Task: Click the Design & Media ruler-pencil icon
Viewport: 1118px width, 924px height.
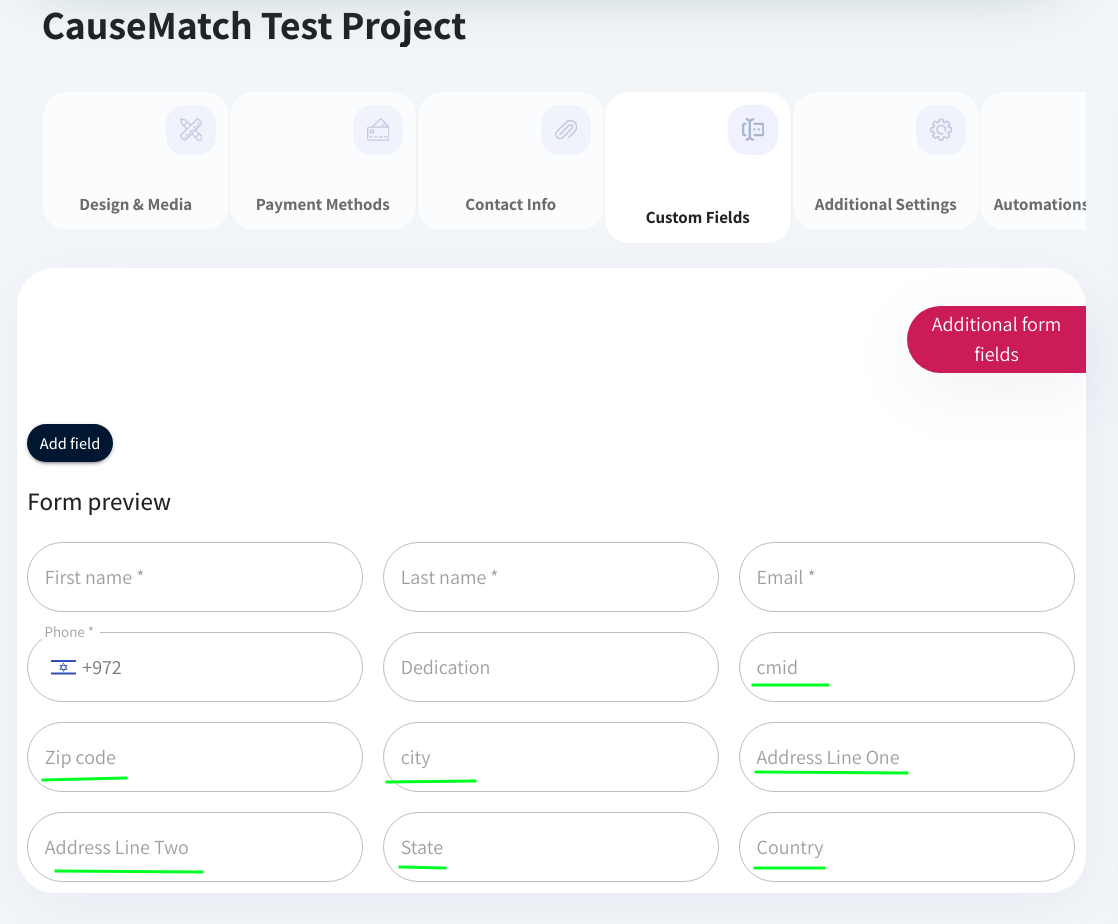Action: click(x=191, y=130)
